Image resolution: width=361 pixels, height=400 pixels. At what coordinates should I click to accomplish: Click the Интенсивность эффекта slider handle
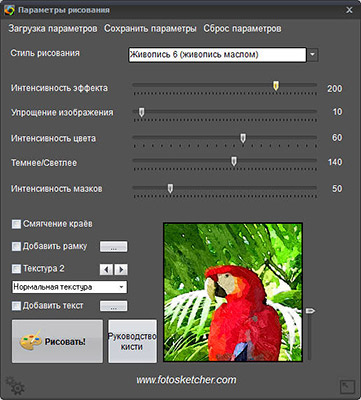coord(276,86)
